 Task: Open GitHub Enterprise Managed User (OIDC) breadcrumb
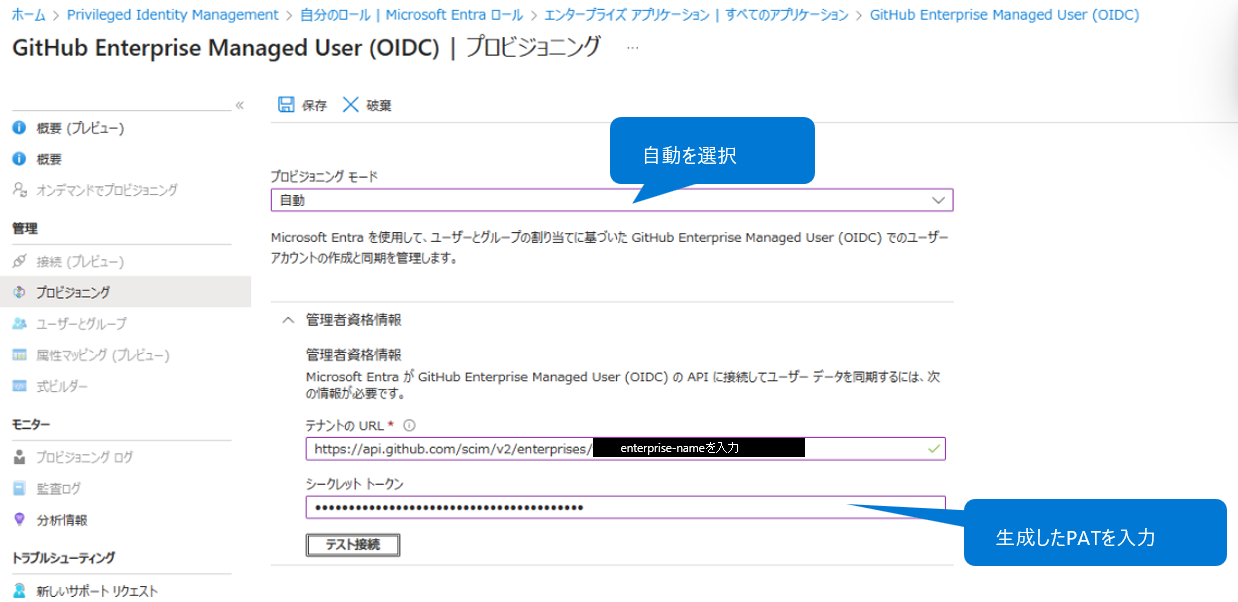(x=1005, y=15)
